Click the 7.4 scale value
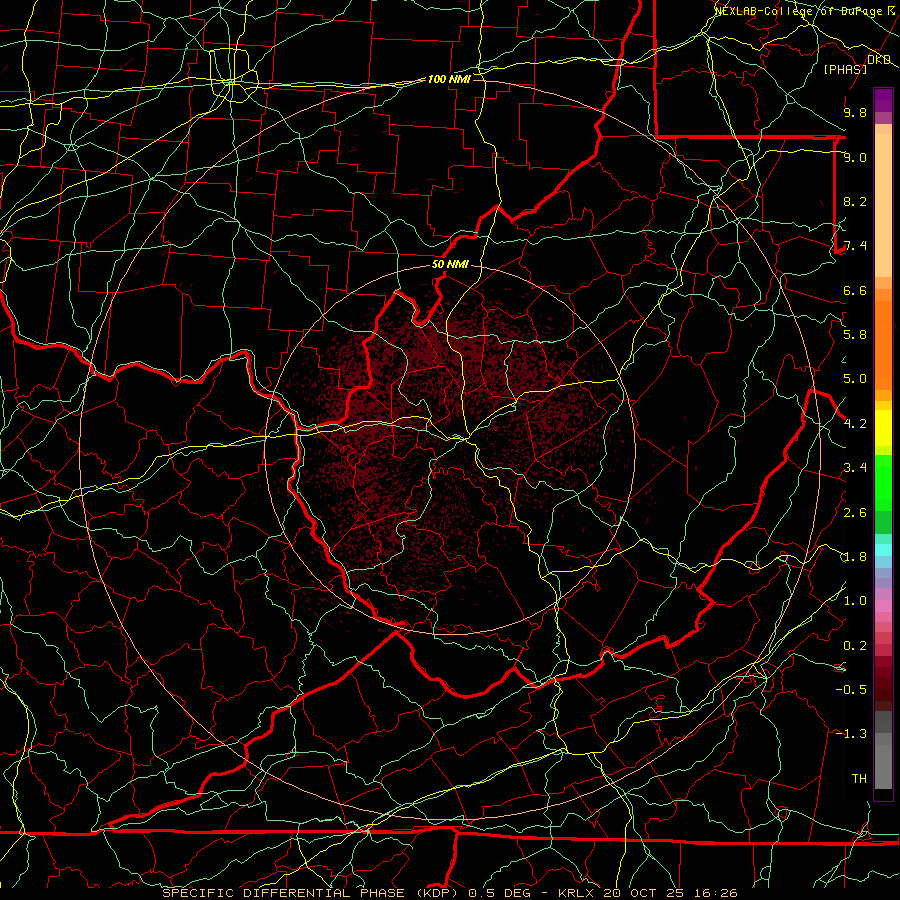 (x=855, y=246)
